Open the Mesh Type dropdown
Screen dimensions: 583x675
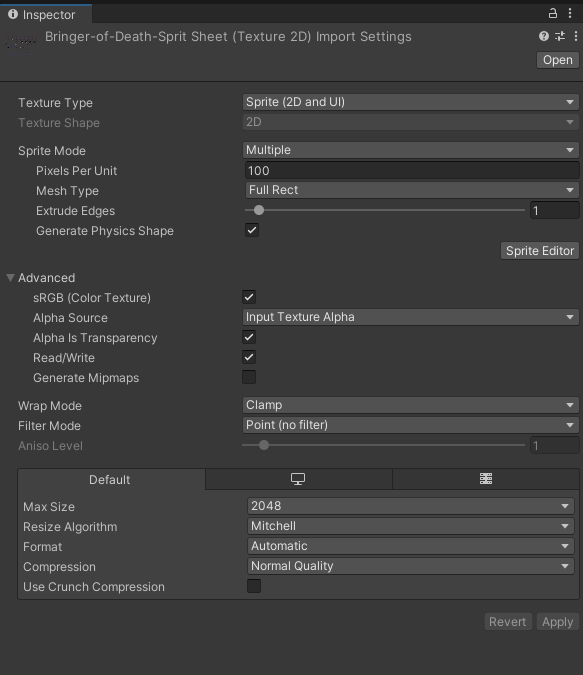[x=412, y=190]
